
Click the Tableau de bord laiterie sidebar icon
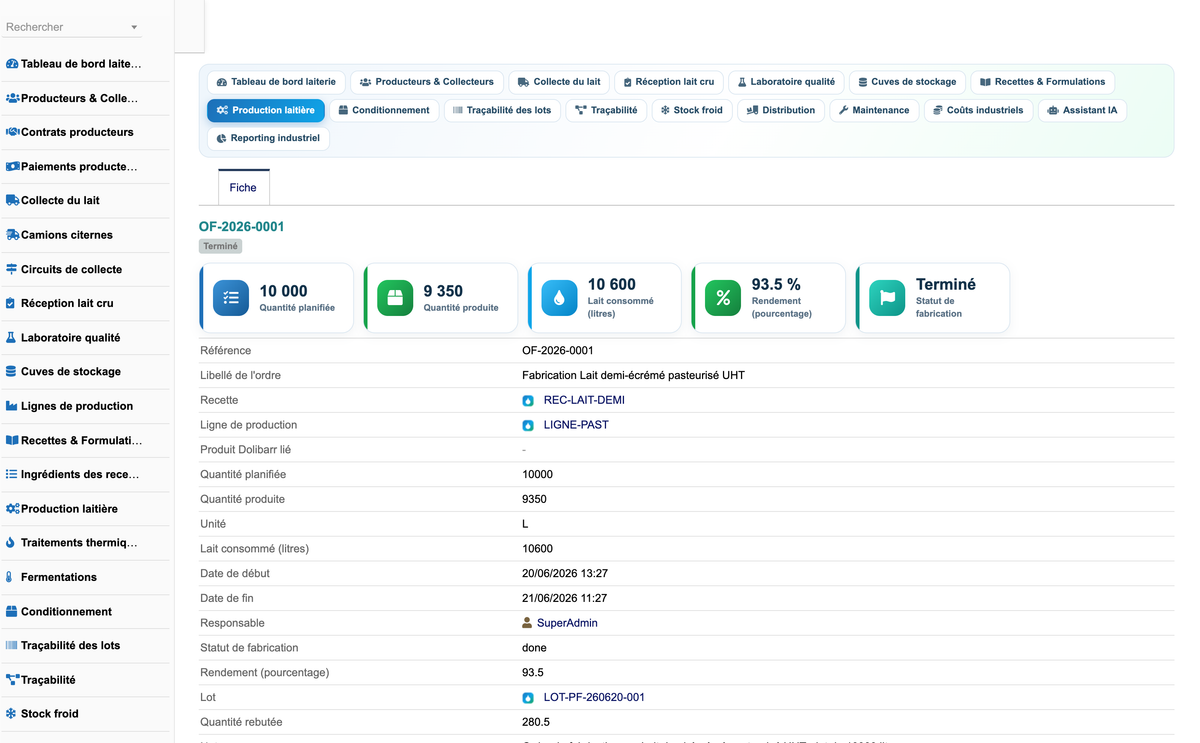coord(12,64)
